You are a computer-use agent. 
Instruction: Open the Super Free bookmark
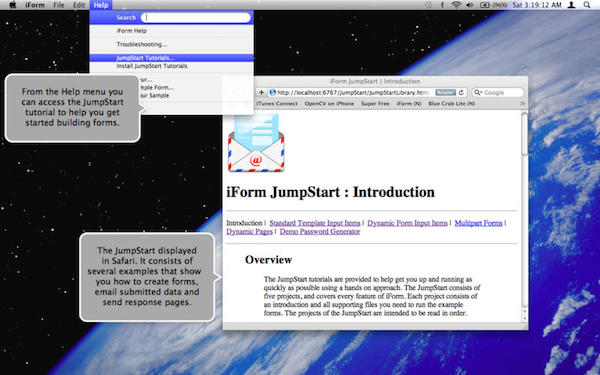(375, 104)
